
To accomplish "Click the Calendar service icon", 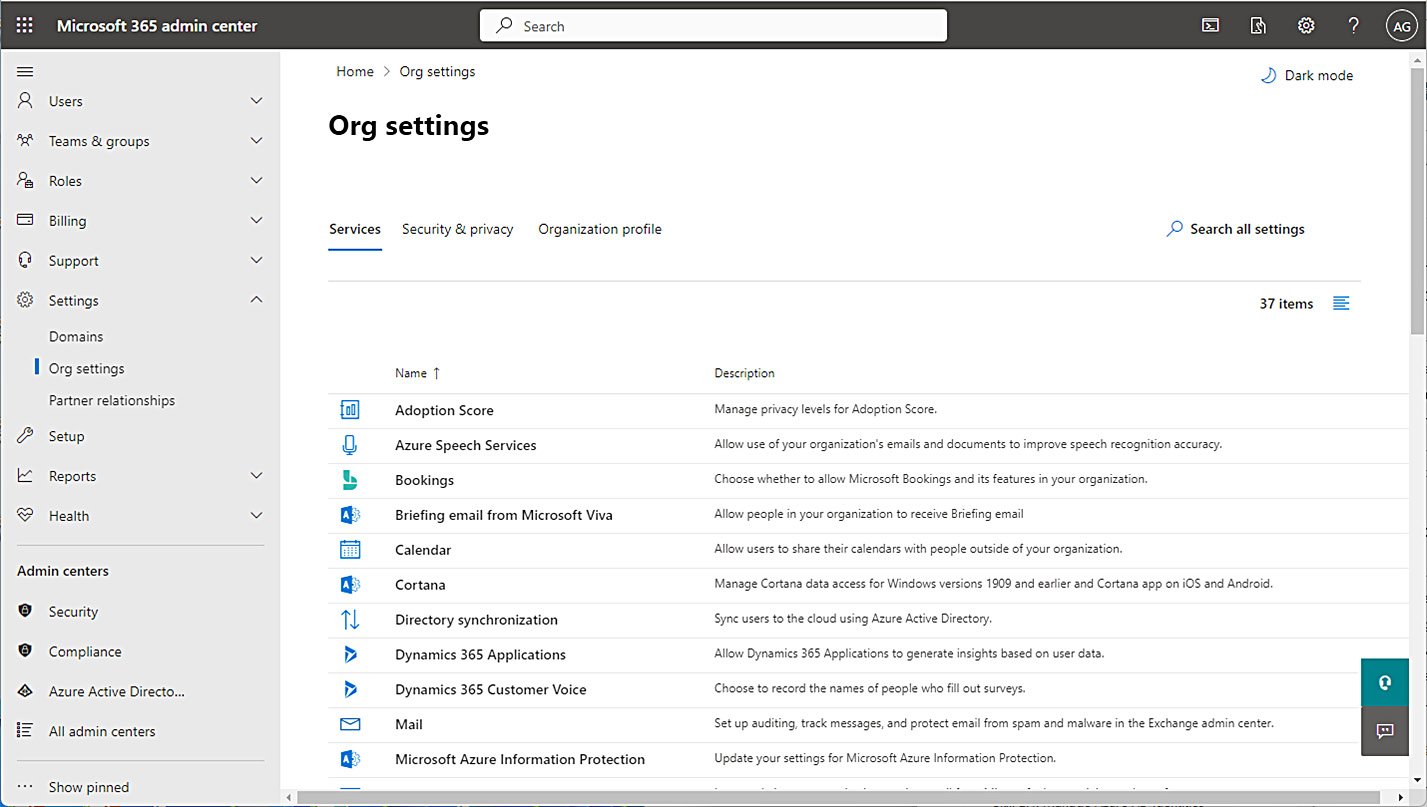I will click(x=350, y=550).
